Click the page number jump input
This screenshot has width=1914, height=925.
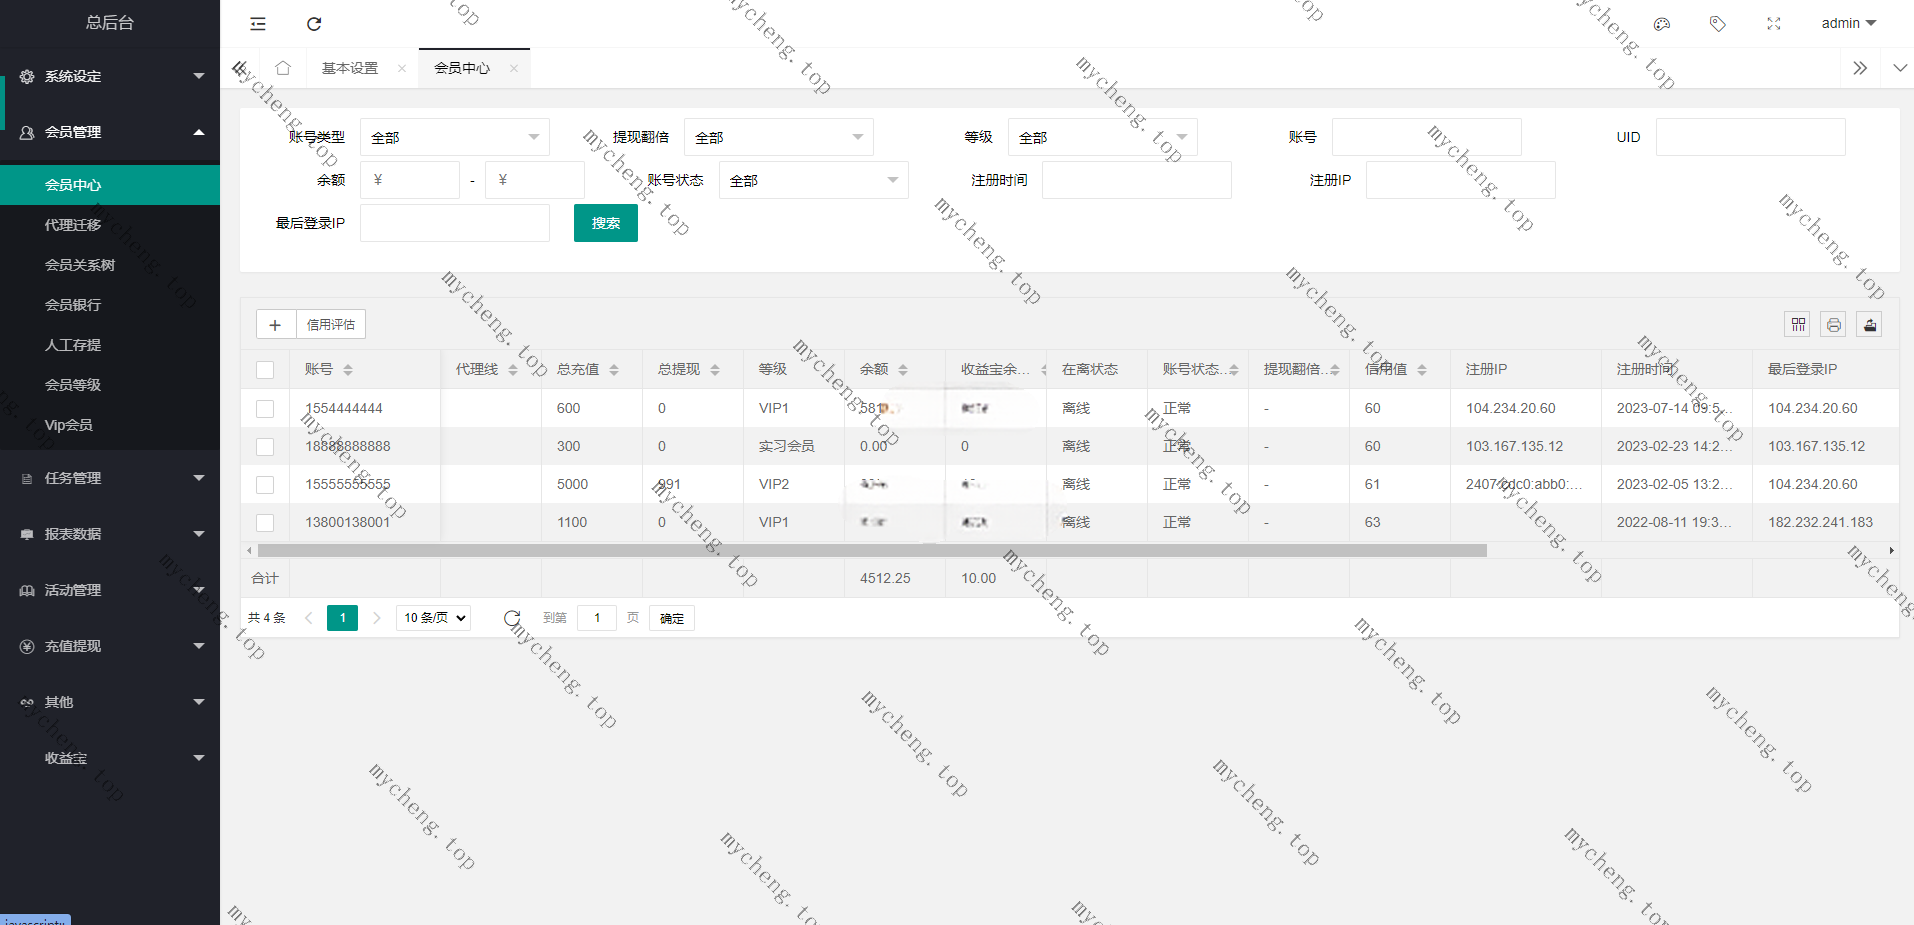597,618
